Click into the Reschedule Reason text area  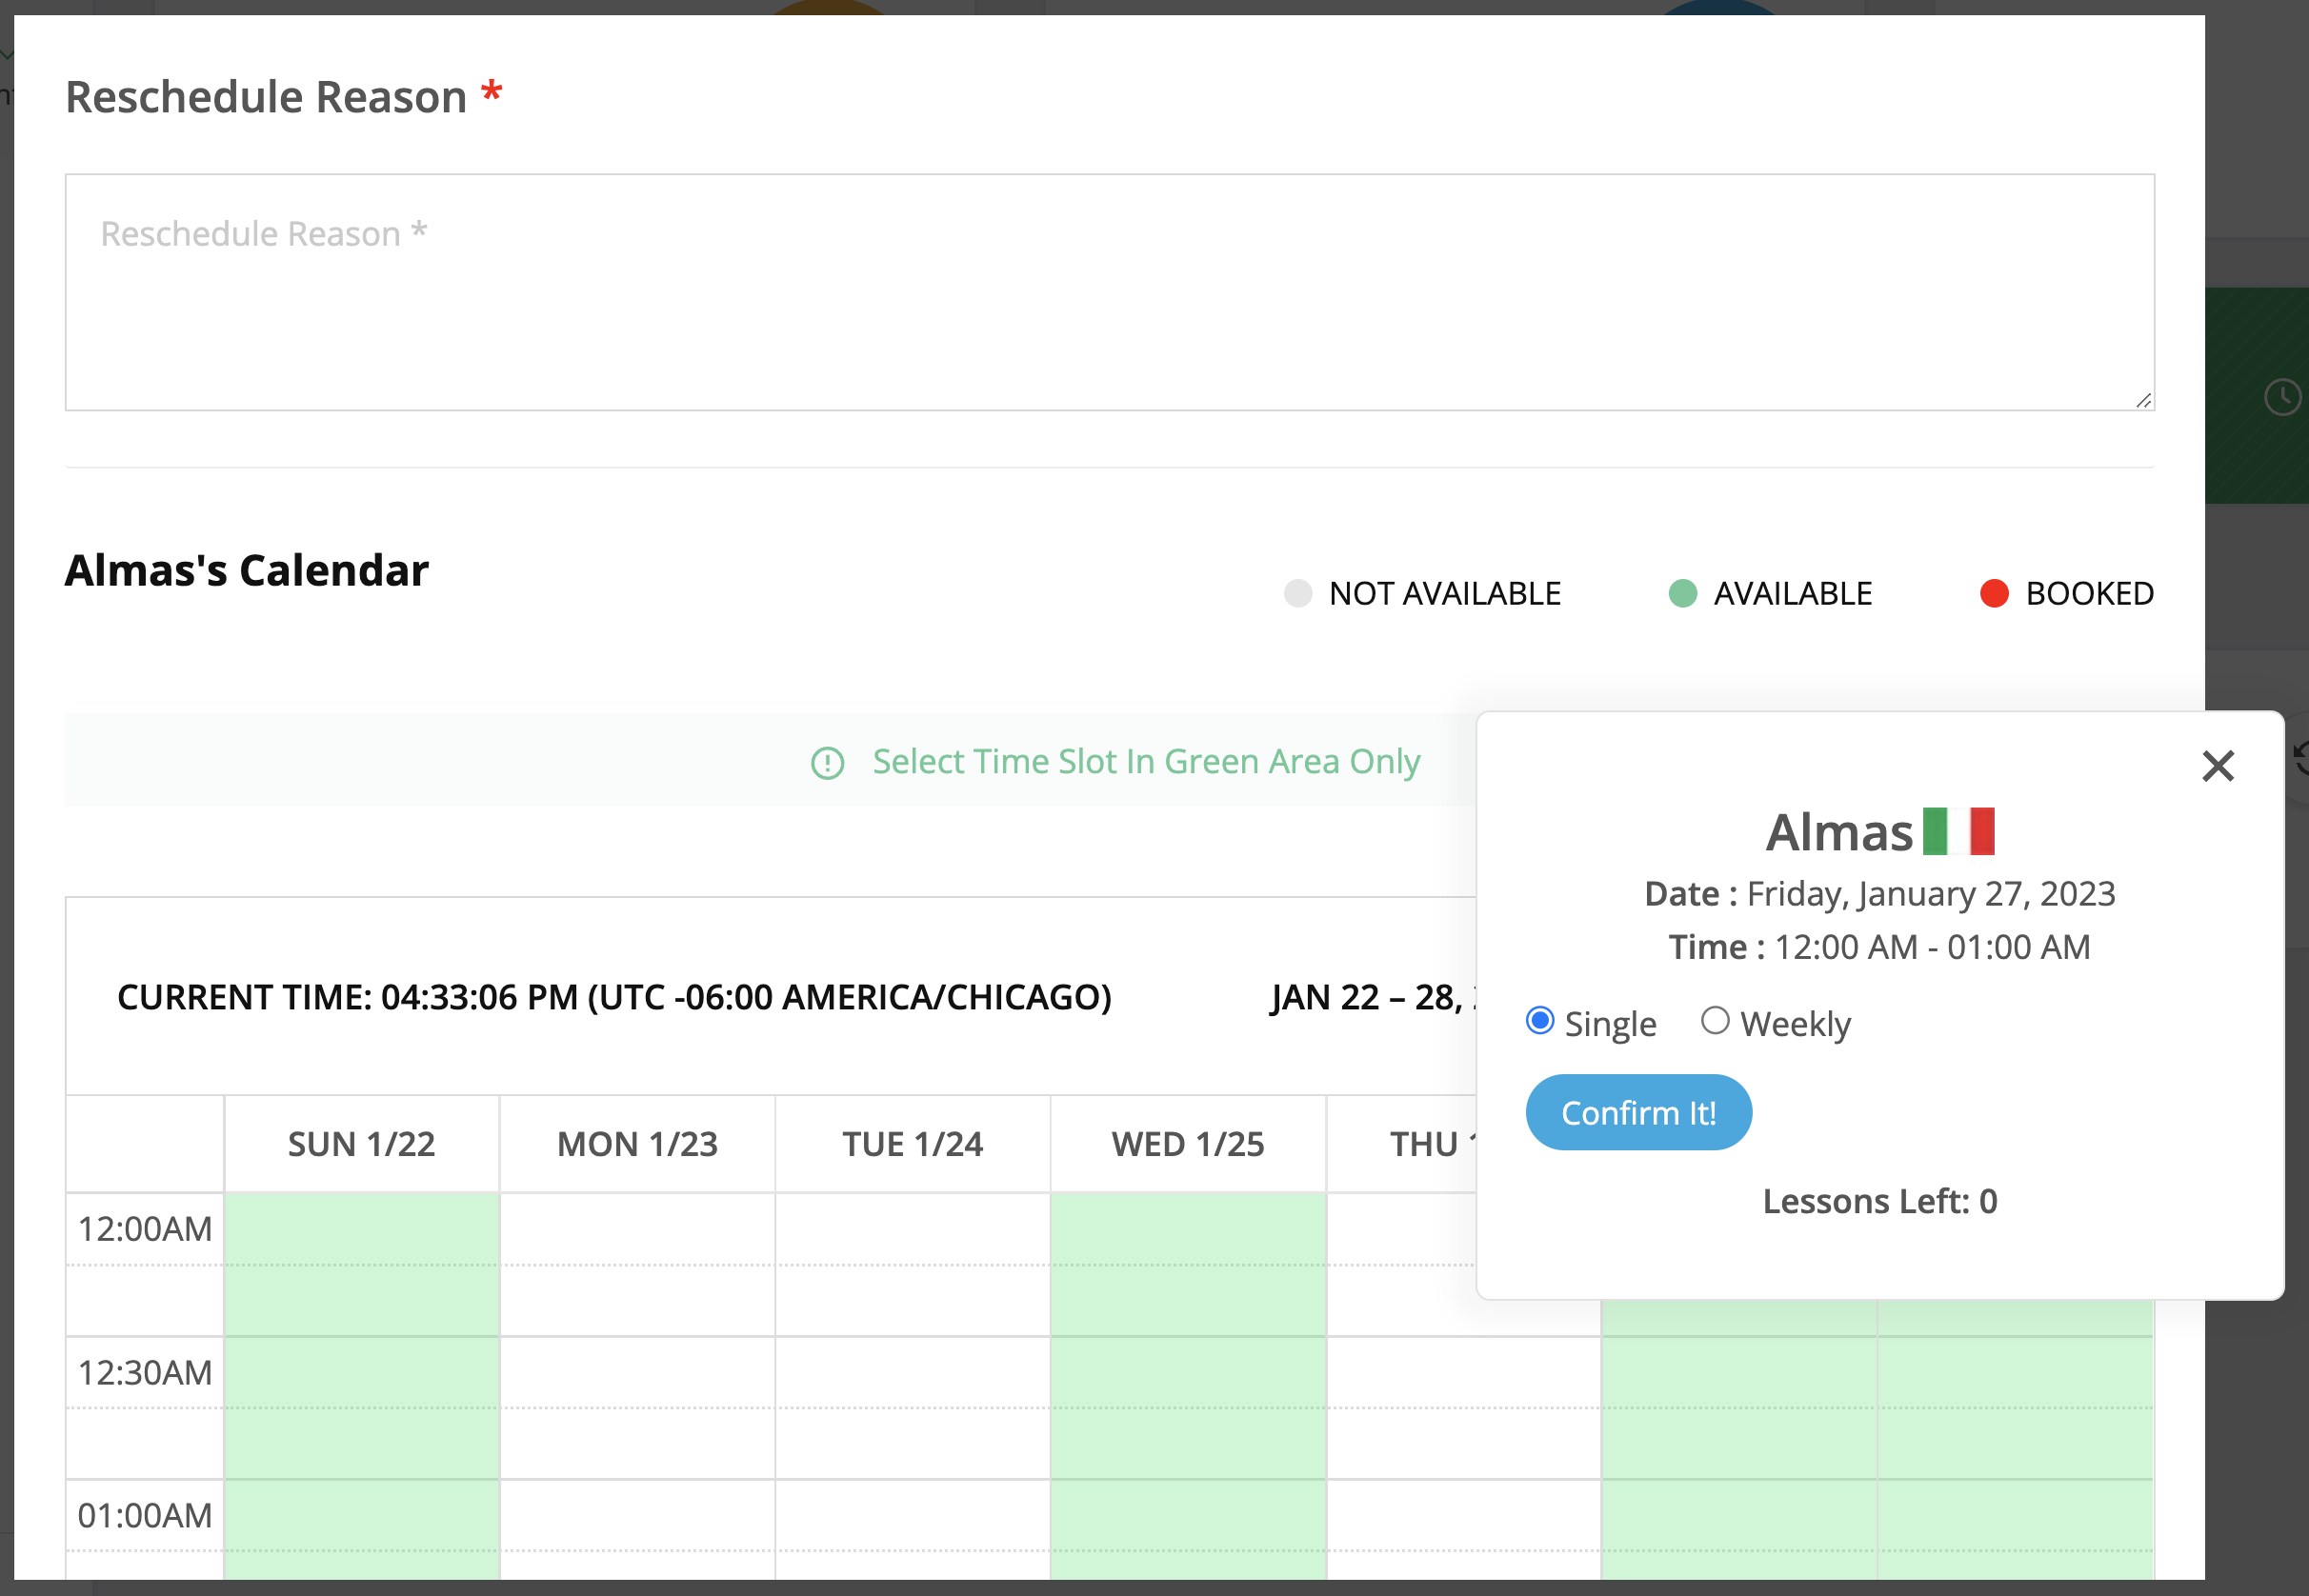(1108, 292)
